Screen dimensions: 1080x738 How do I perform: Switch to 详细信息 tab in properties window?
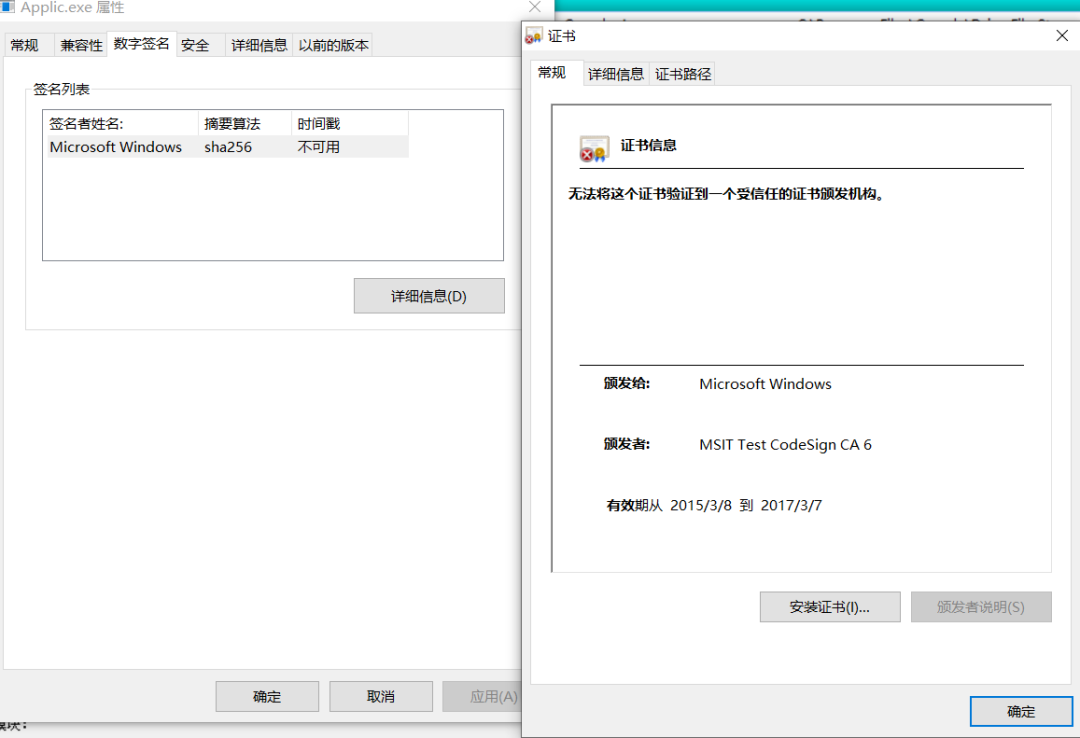(259, 45)
